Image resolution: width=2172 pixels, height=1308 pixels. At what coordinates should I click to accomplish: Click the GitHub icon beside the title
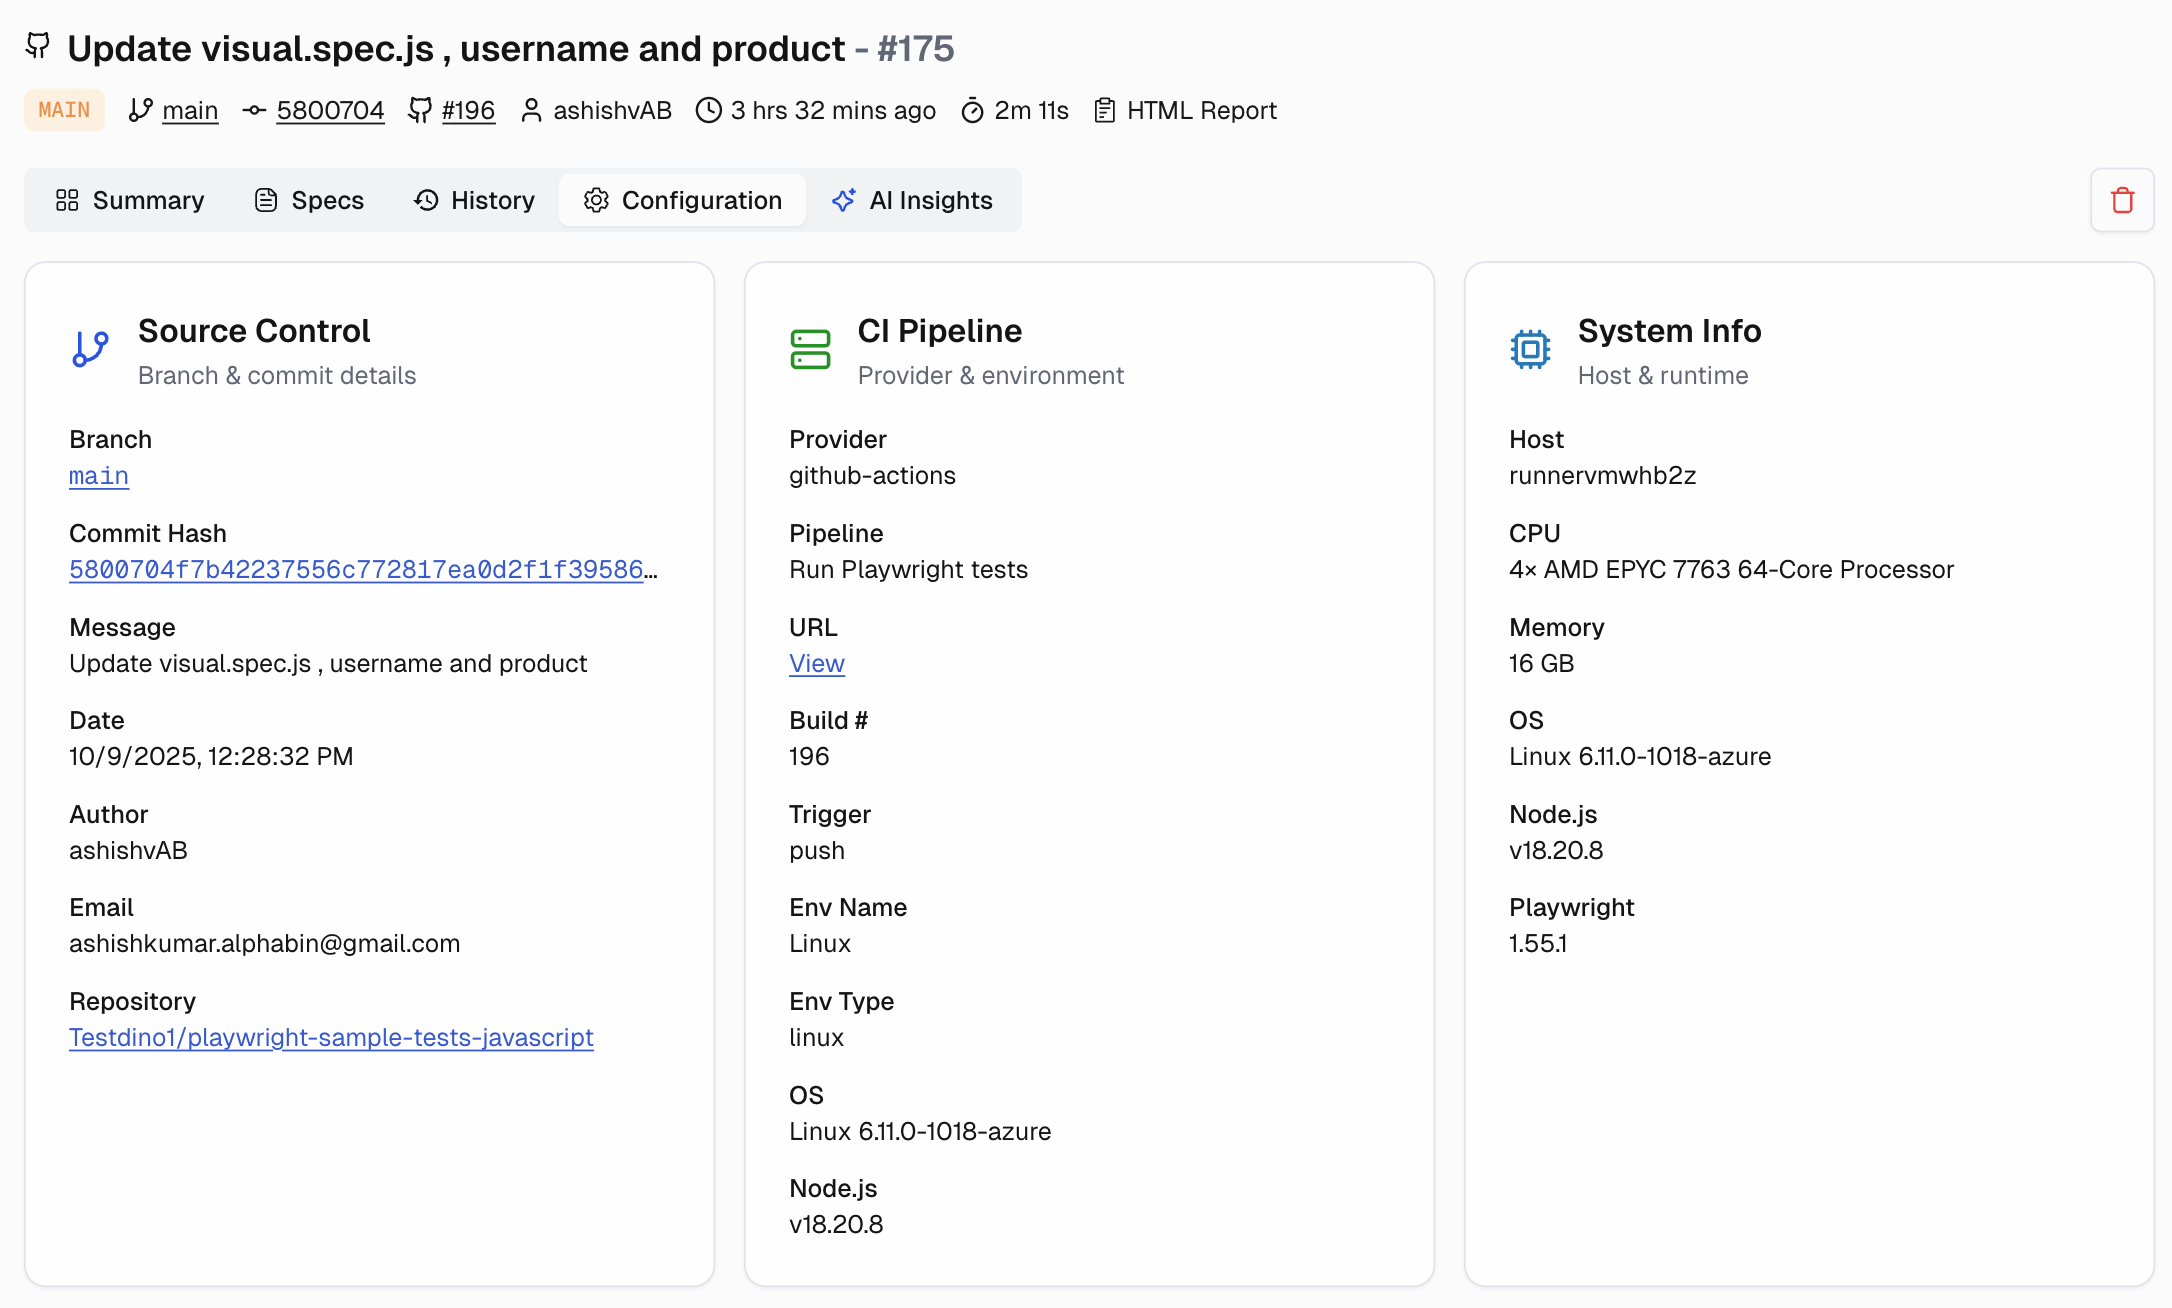click(x=38, y=46)
